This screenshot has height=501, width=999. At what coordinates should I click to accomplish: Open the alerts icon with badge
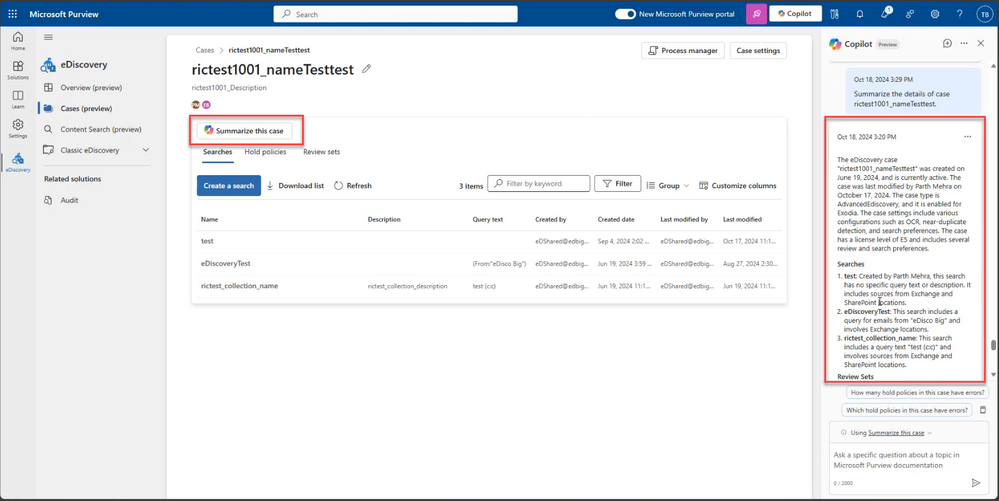click(885, 13)
